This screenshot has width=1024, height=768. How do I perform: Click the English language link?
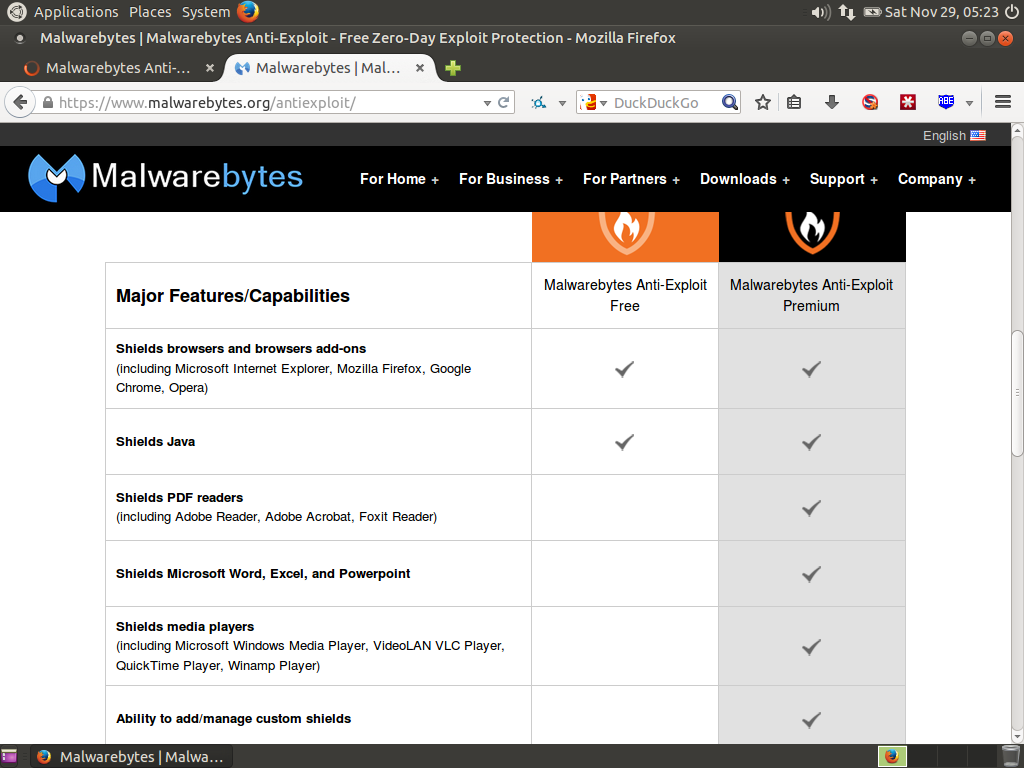(944, 136)
